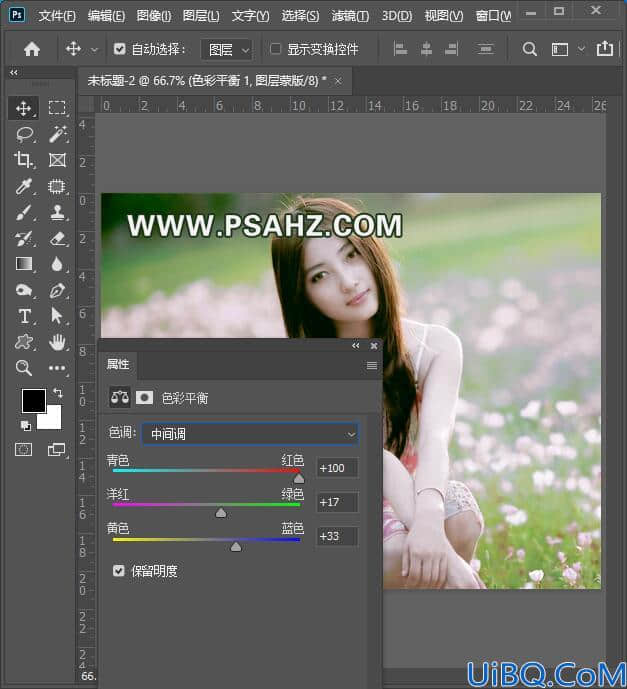This screenshot has height=689, width=627.
Task: Select the Horizontal Type tool
Action: tap(25, 316)
